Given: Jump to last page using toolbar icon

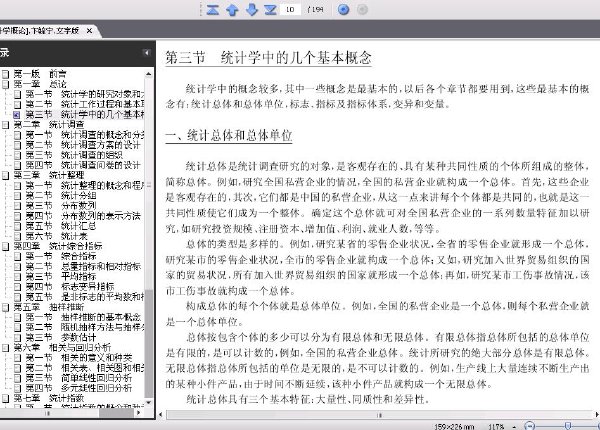Looking at the screenshot, I should pos(270,9).
